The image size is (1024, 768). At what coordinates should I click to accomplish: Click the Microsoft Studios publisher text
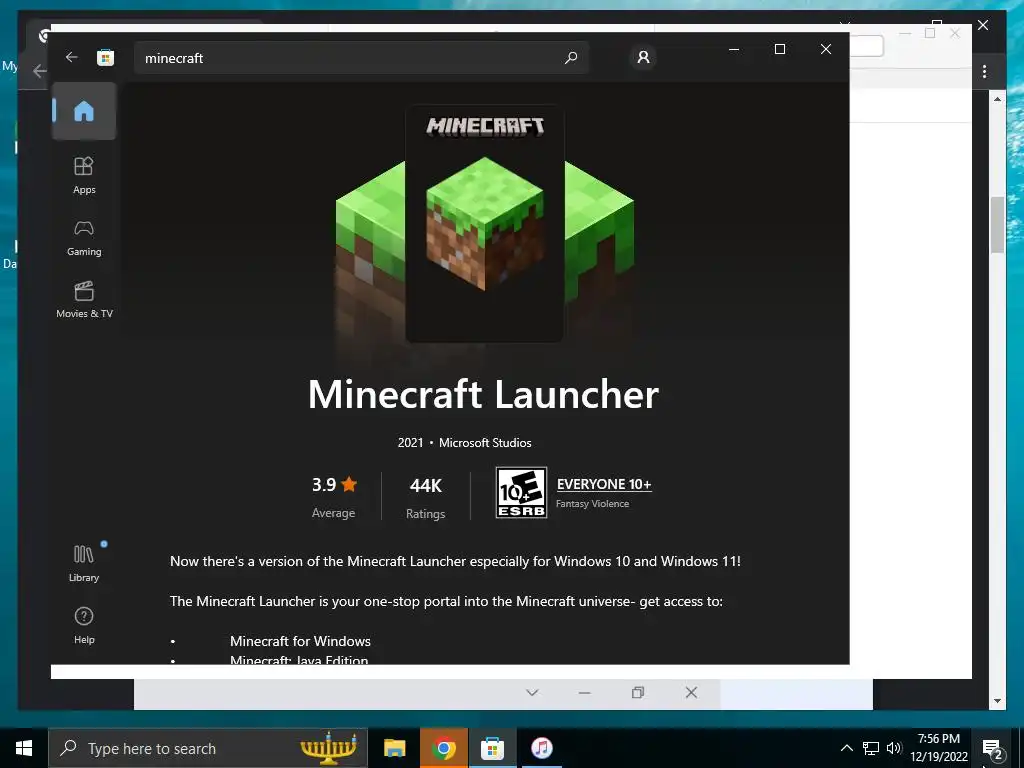click(x=485, y=443)
